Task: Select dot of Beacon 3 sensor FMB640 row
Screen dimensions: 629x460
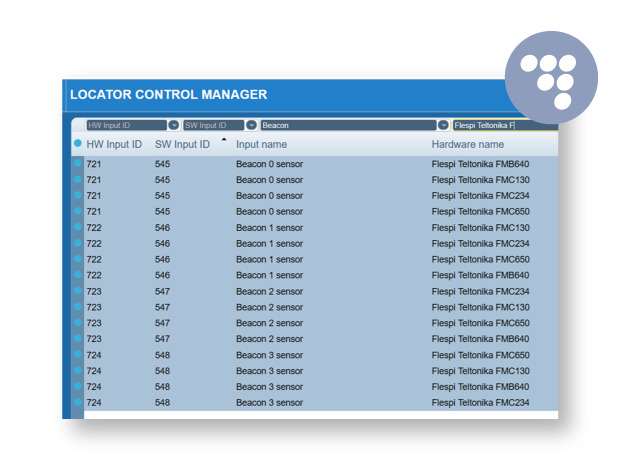Action: [78, 386]
